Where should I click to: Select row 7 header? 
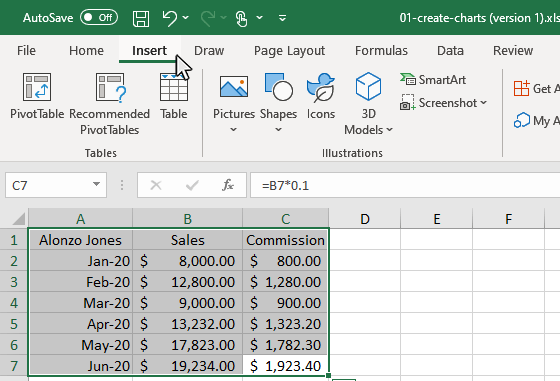[14, 366]
